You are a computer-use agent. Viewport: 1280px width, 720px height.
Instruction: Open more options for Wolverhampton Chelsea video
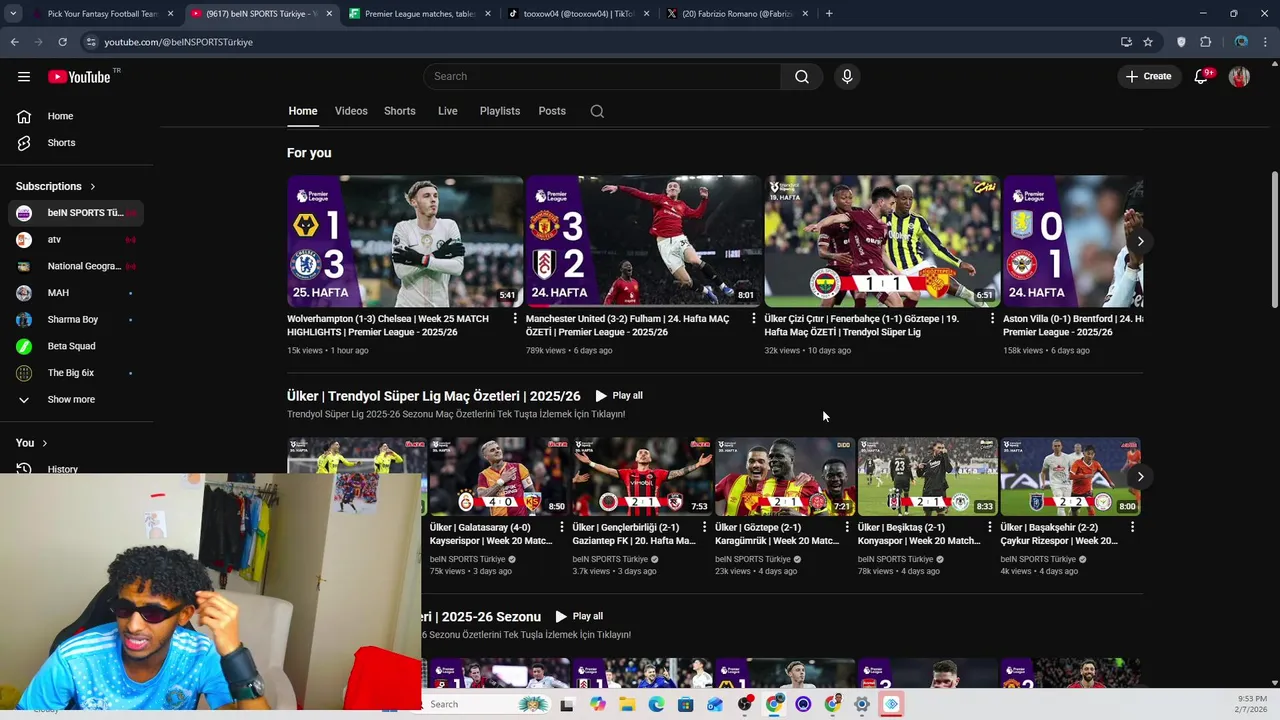516,318
